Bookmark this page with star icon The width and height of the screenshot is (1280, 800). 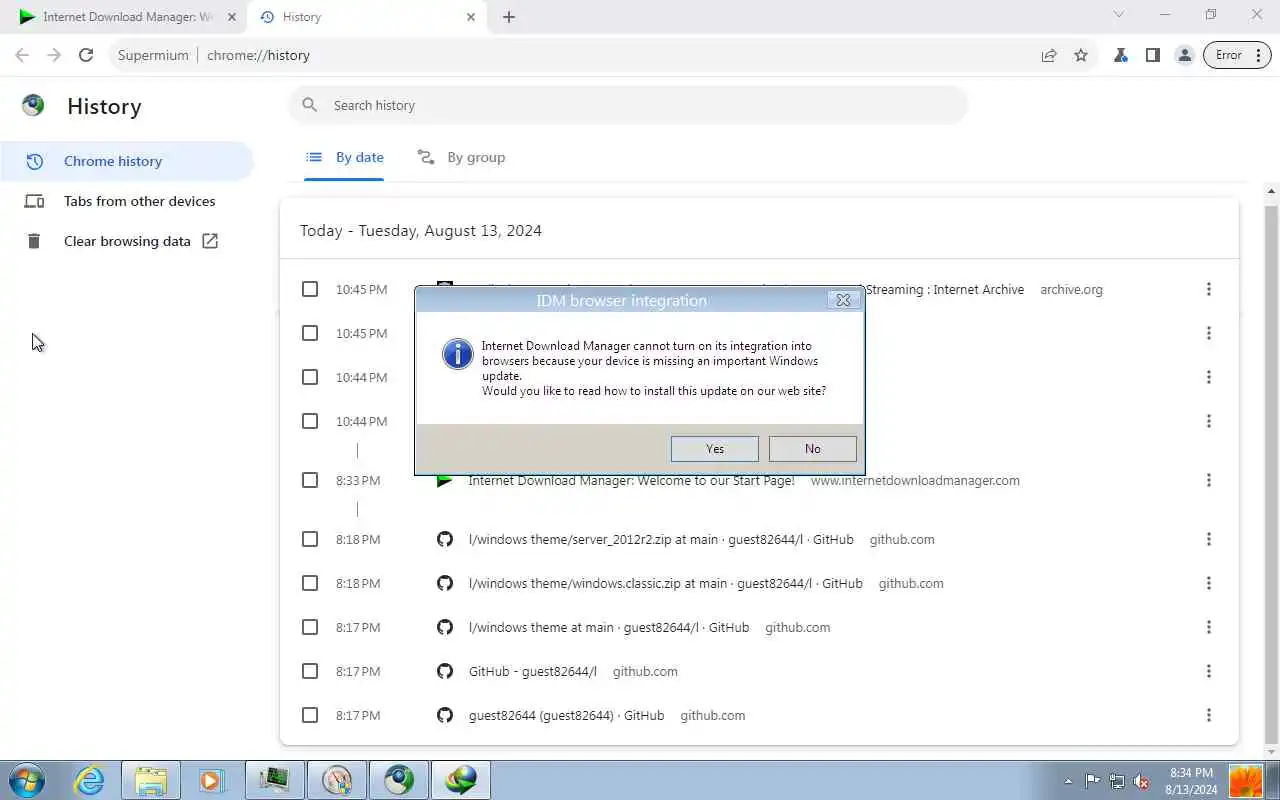click(1081, 55)
